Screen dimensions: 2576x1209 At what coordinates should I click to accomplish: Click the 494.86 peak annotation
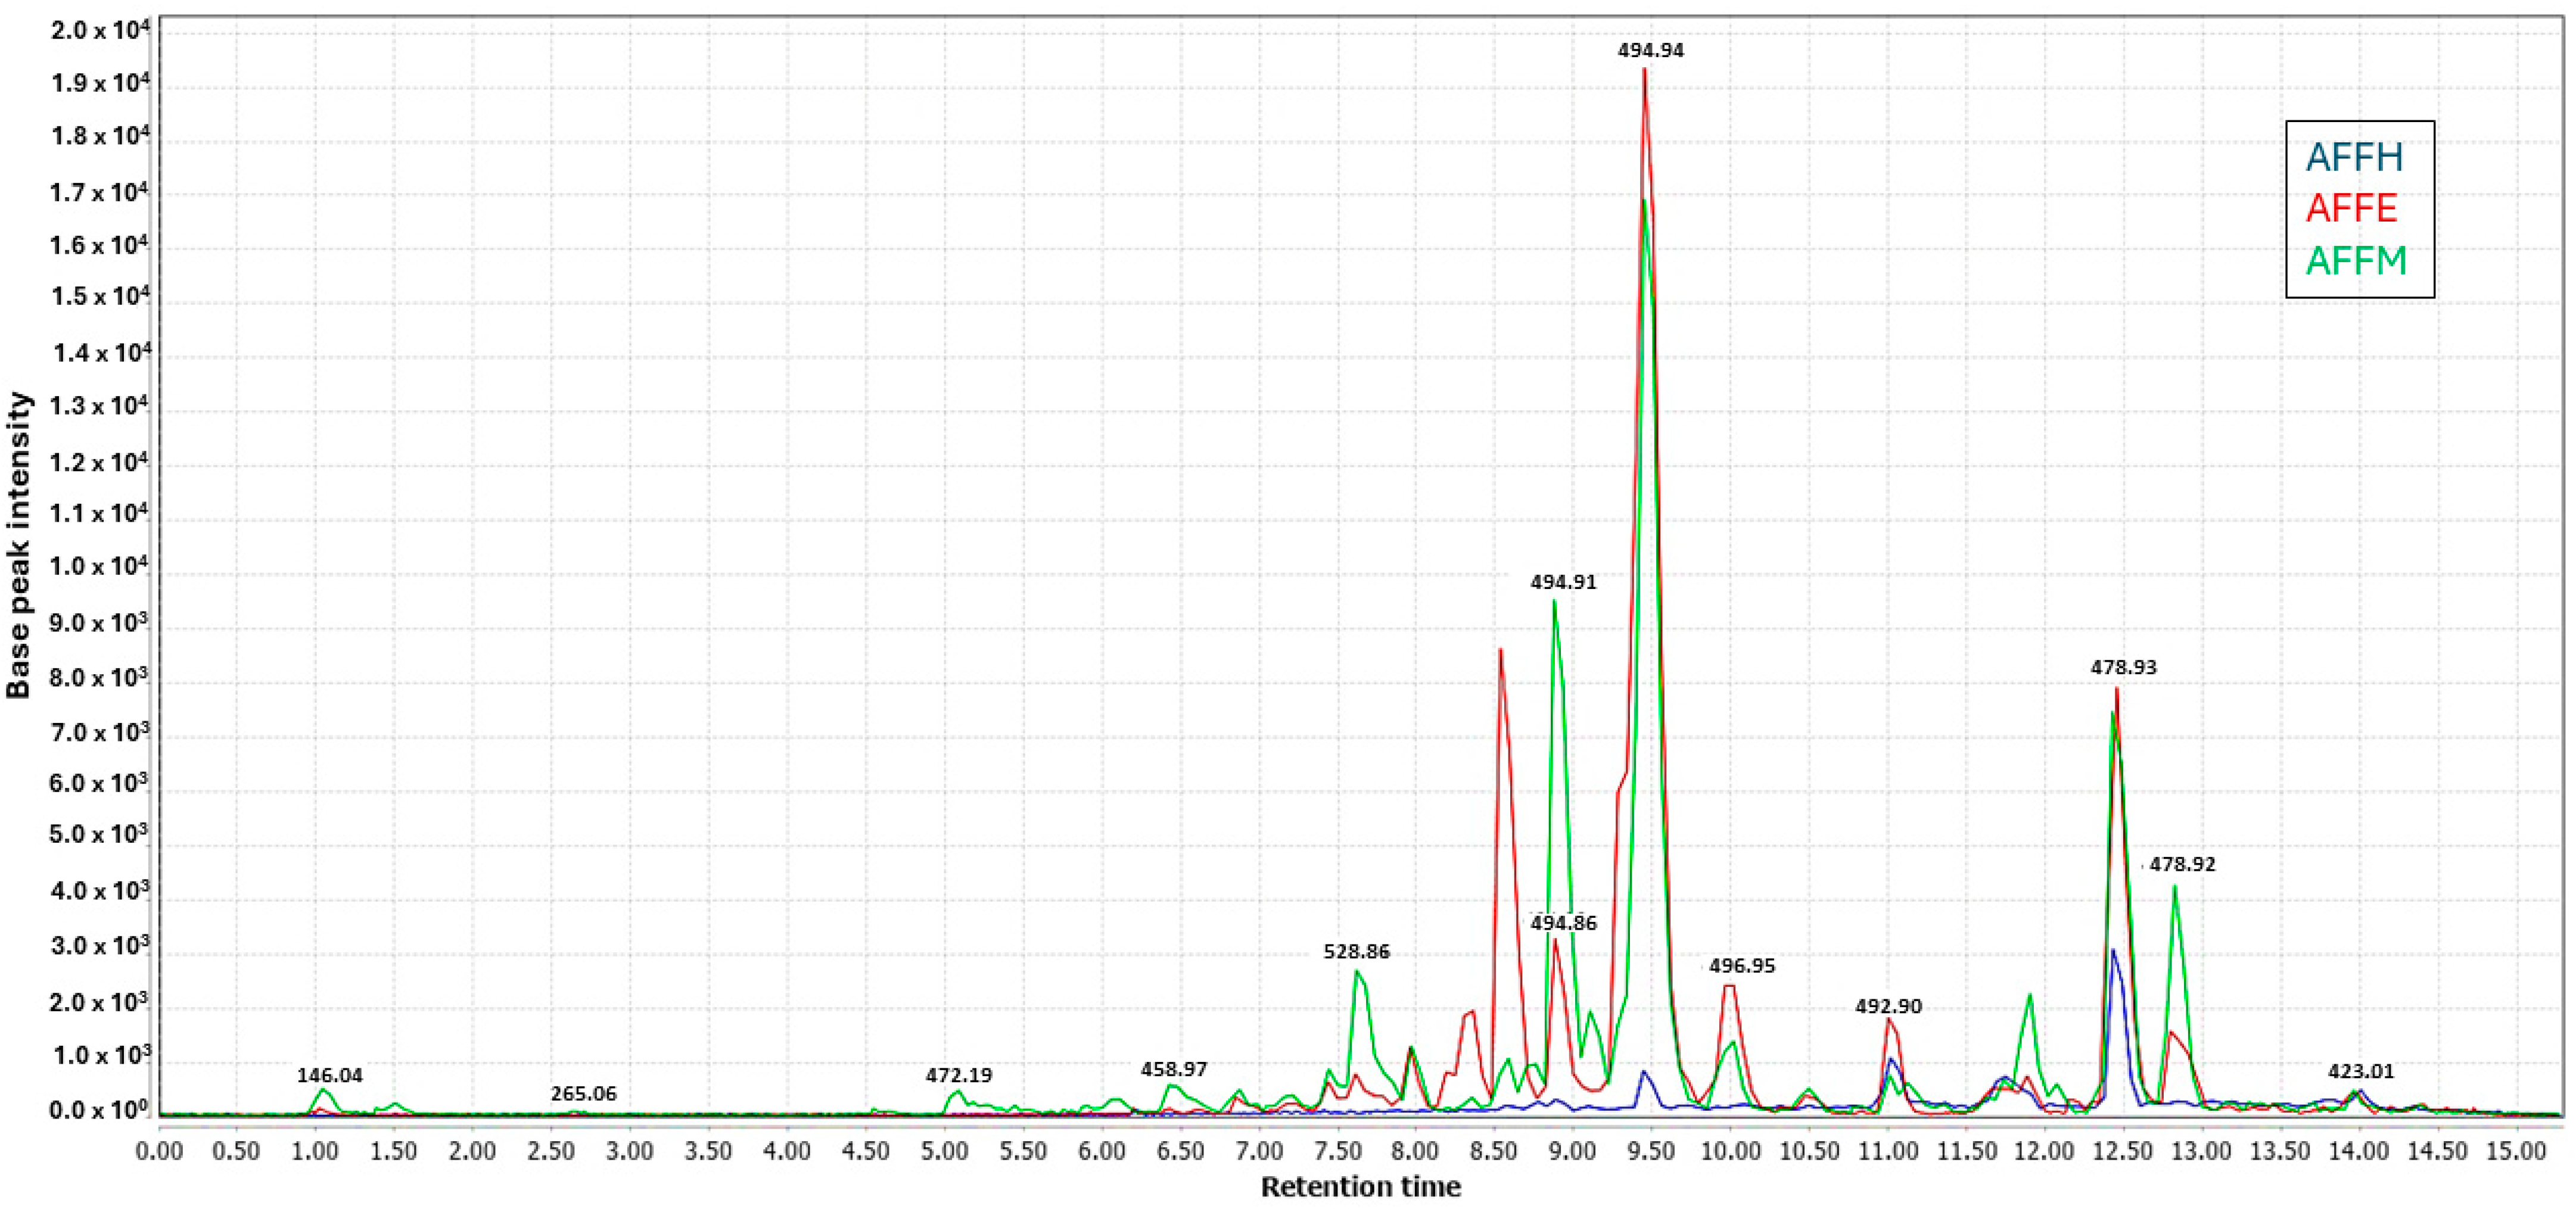point(1563,923)
